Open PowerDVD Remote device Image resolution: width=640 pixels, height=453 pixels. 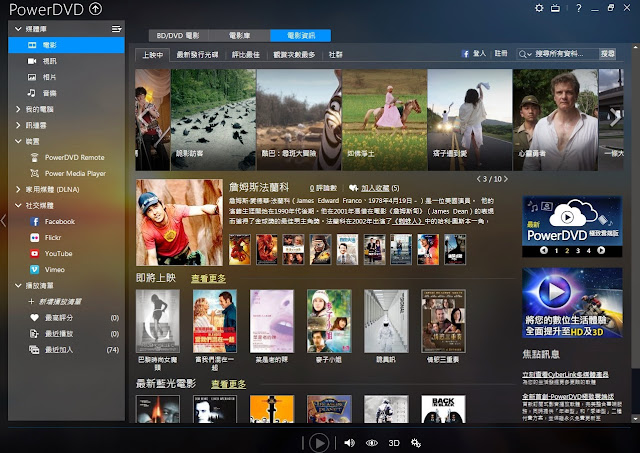68,158
